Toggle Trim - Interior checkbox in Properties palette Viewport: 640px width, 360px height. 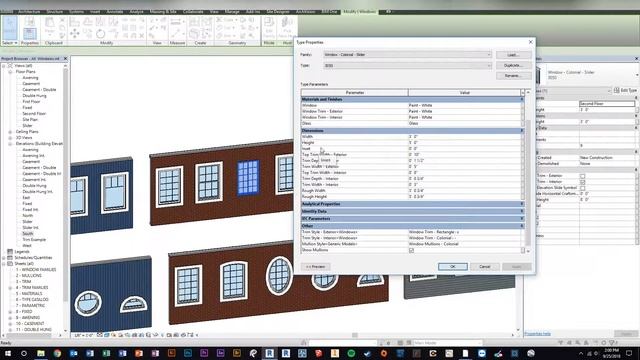[x=582, y=182]
